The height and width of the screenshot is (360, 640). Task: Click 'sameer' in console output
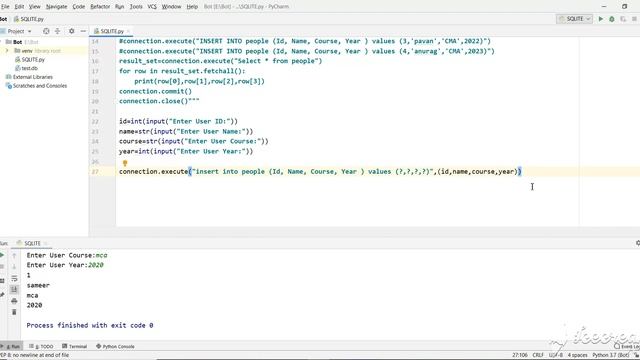coord(38,285)
